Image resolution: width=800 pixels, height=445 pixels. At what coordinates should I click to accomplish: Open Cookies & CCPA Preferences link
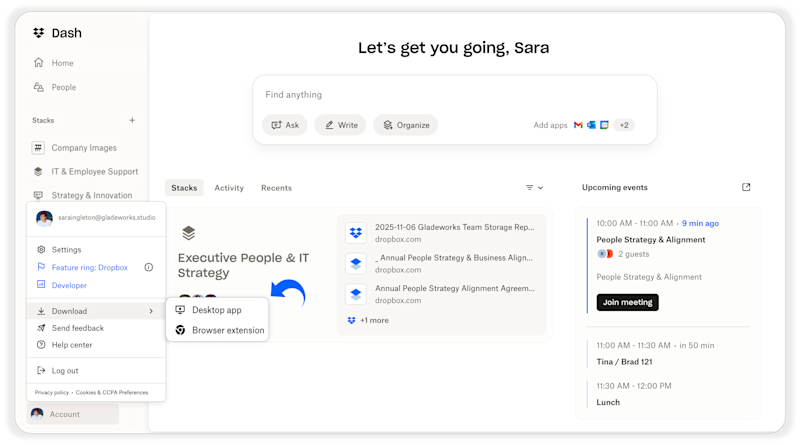click(x=112, y=392)
